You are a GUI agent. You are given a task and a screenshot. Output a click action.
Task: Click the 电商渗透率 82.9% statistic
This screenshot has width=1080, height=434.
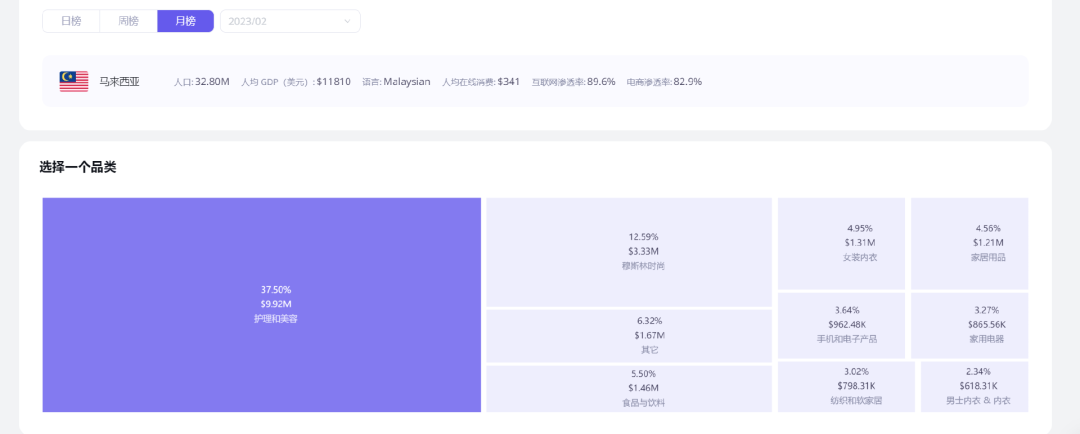click(664, 82)
